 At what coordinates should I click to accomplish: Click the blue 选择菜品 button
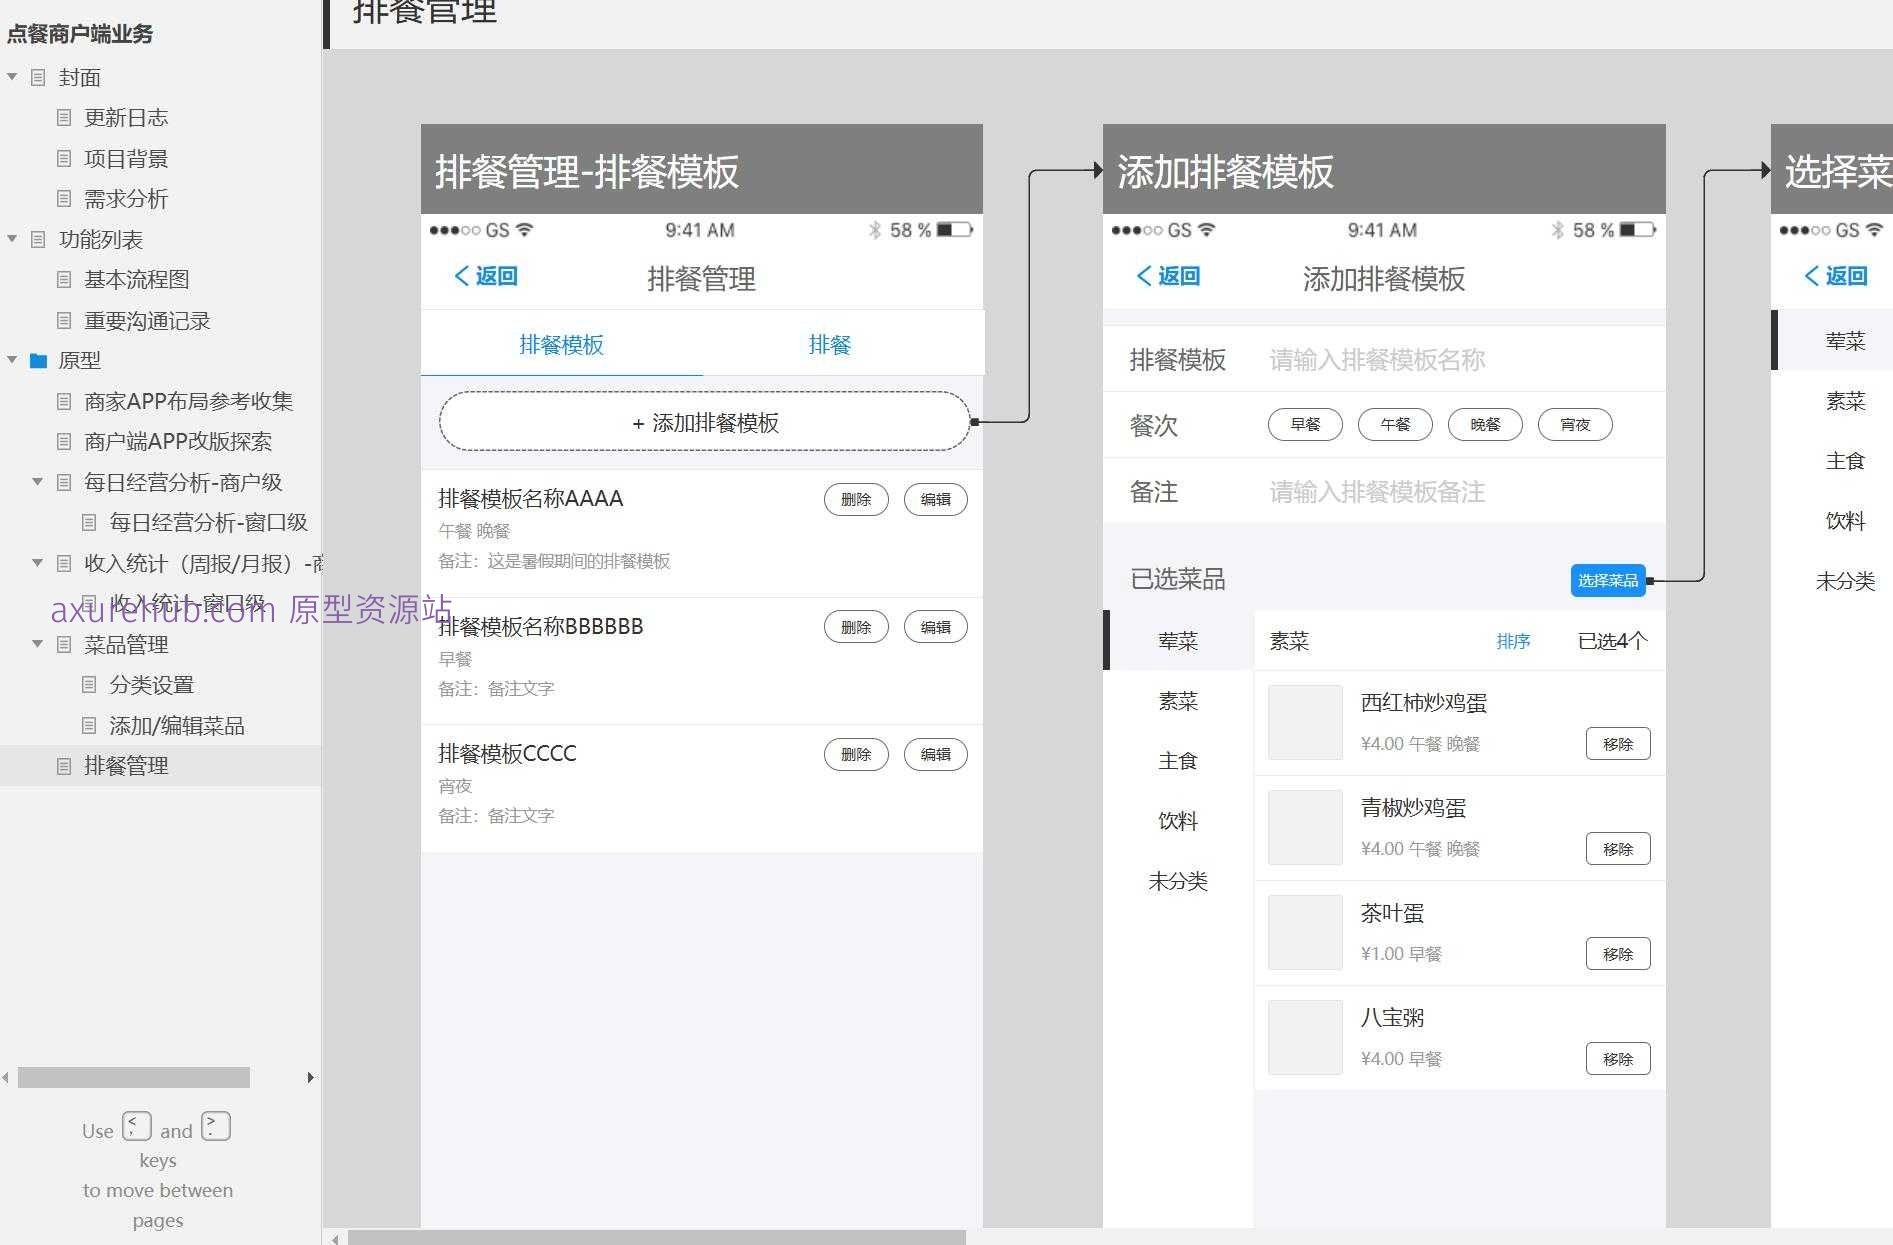1607,580
